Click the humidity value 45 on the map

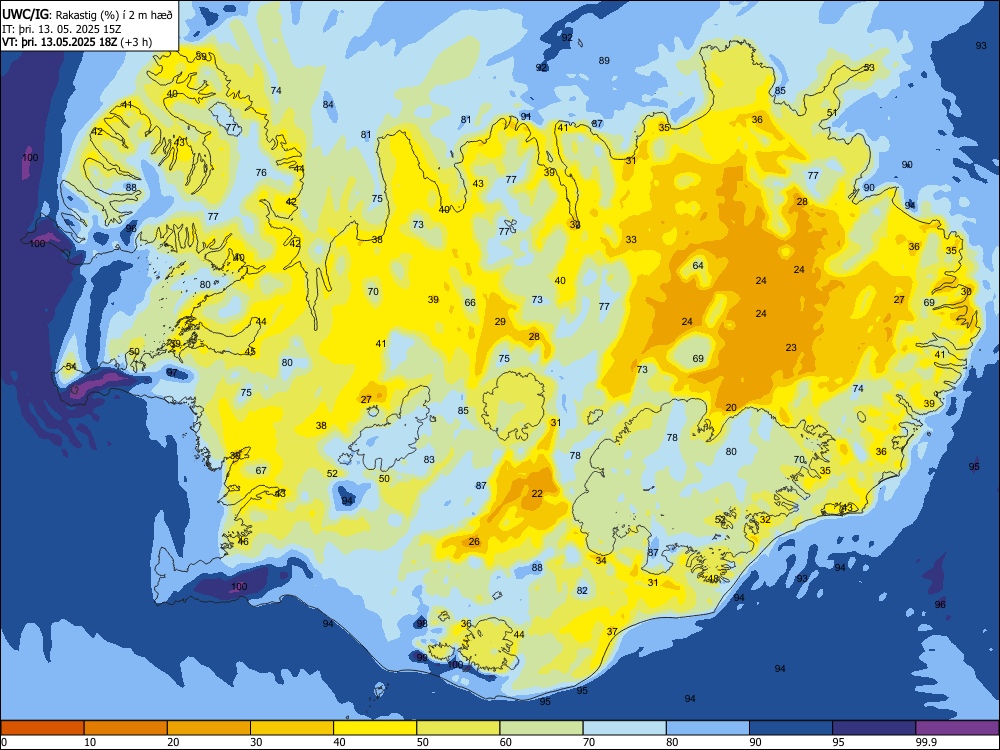[250, 352]
